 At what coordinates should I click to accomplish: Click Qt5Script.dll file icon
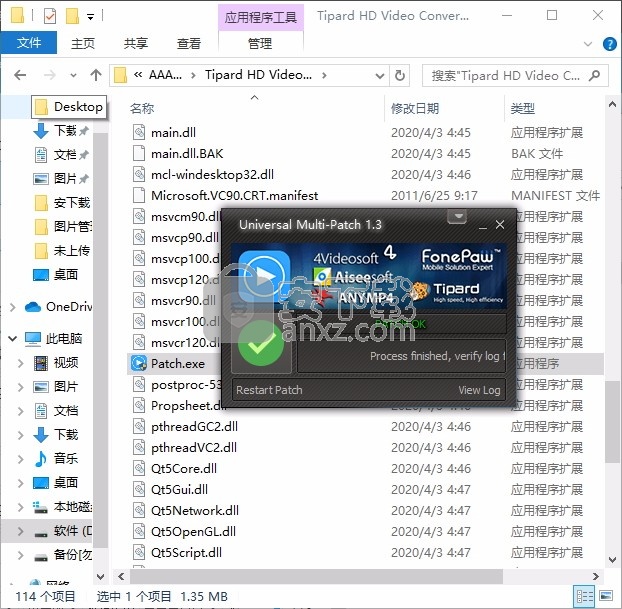click(x=139, y=553)
